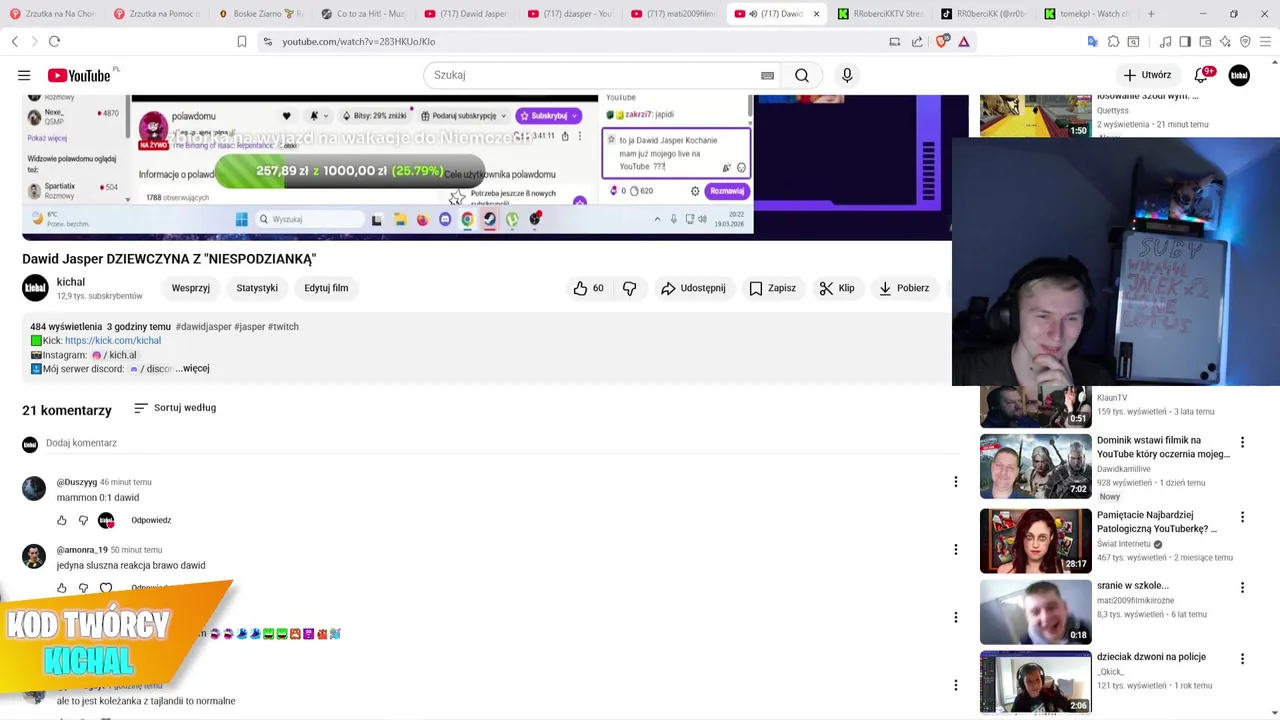The height and width of the screenshot is (720, 1280).
Task: Open options menu for @Duszyyg comment
Action: click(x=955, y=482)
